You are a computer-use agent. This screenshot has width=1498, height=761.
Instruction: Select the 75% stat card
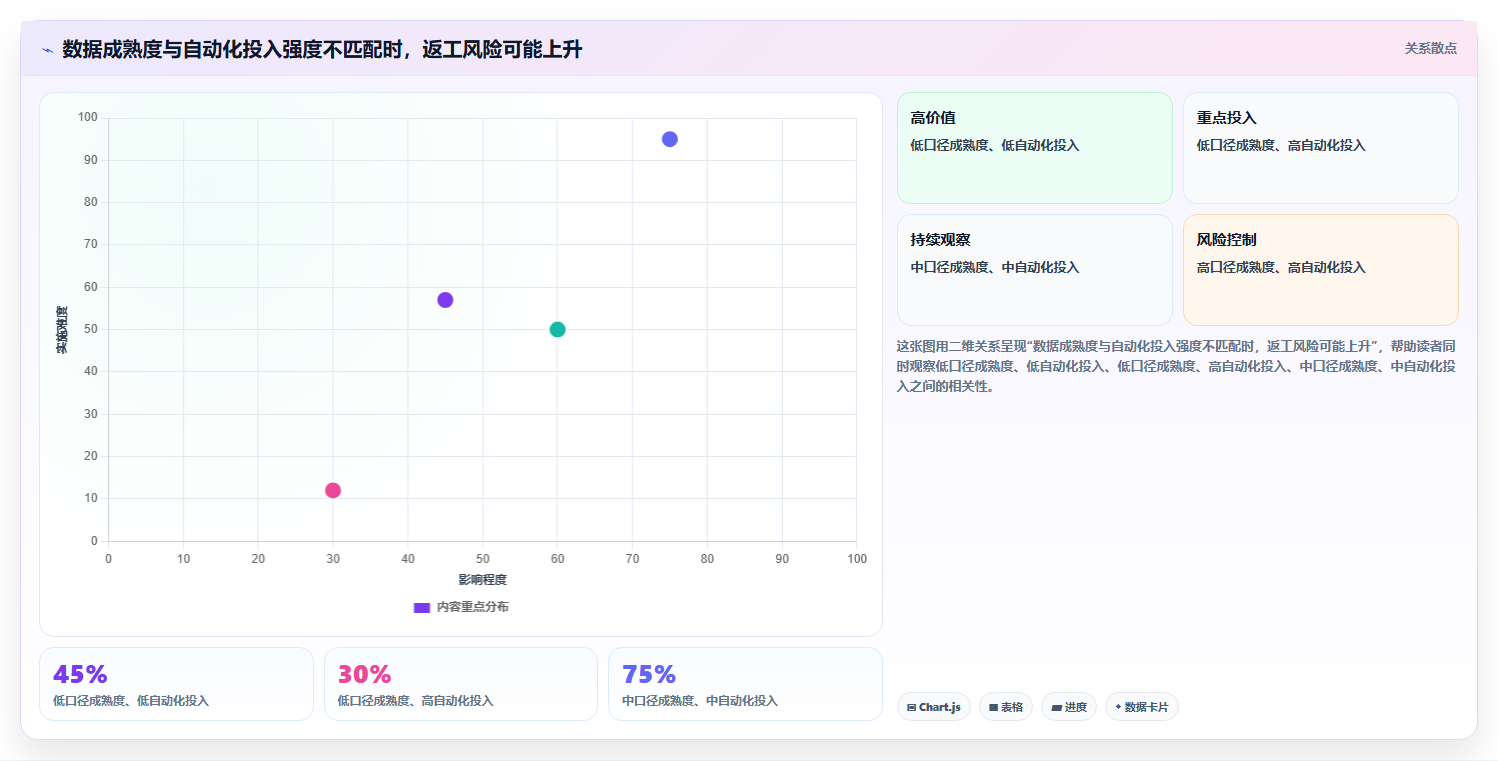click(x=745, y=684)
